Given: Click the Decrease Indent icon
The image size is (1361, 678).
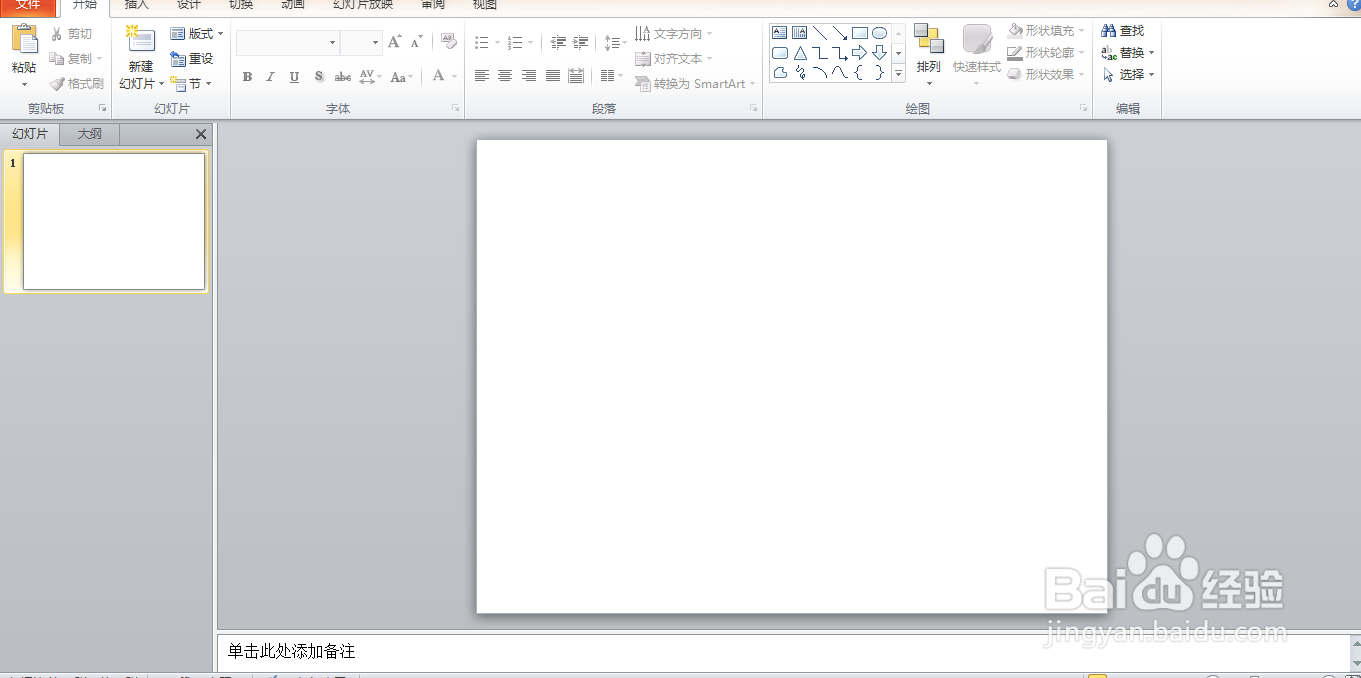Looking at the screenshot, I should pos(558,42).
